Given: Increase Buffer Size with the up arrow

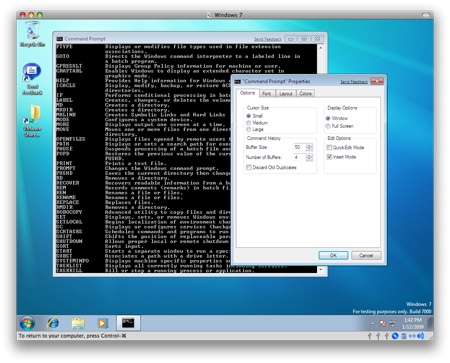Looking at the screenshot, I should pyautogui.click(x=309, y=145).
